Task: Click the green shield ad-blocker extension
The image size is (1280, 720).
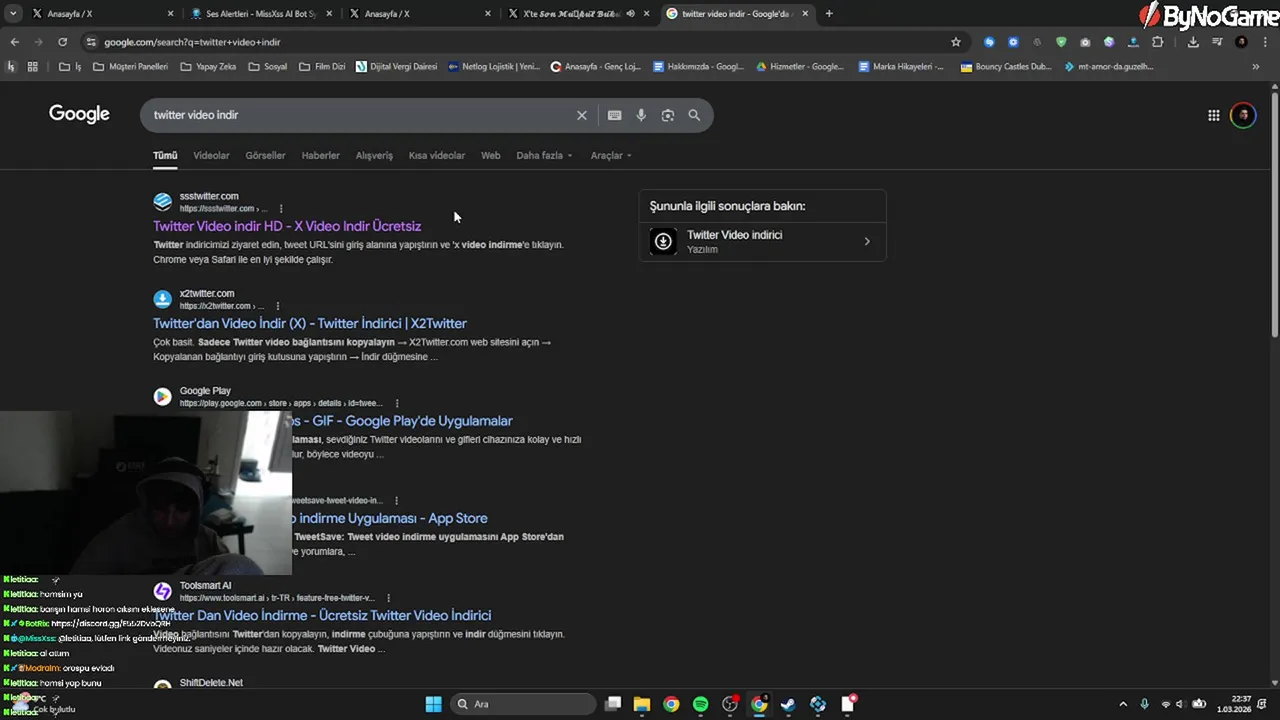Action: [x=1061, y=42]
